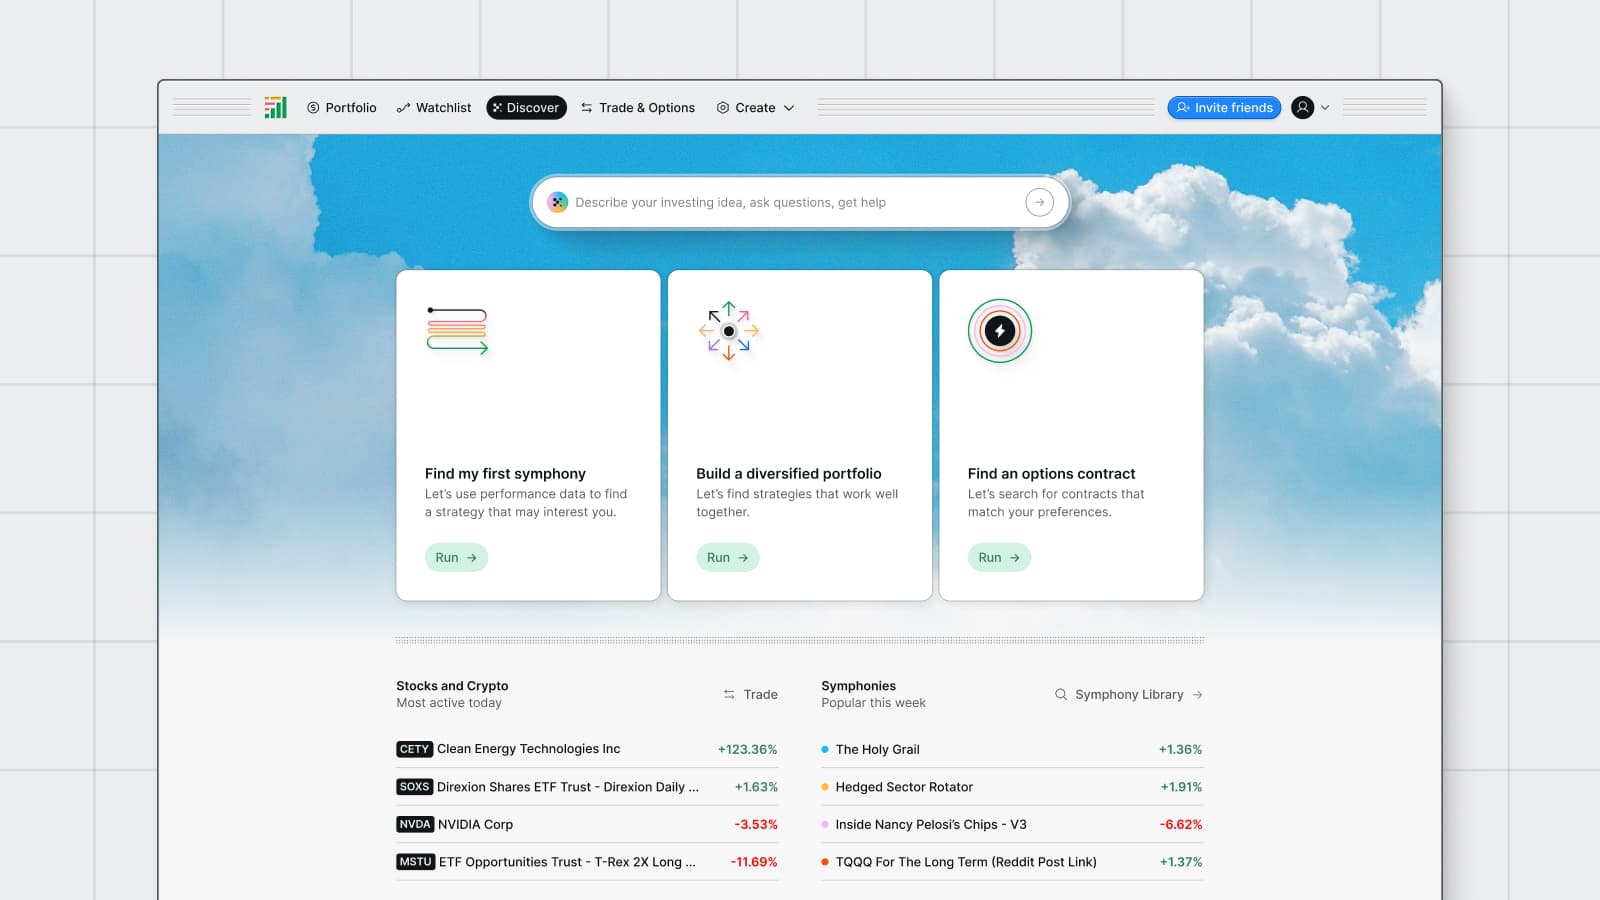Click the Invite friends button
Image resolution: width=1600 pixels, height=900 pixels.
pyautogui.click(x=1224, y=108)
